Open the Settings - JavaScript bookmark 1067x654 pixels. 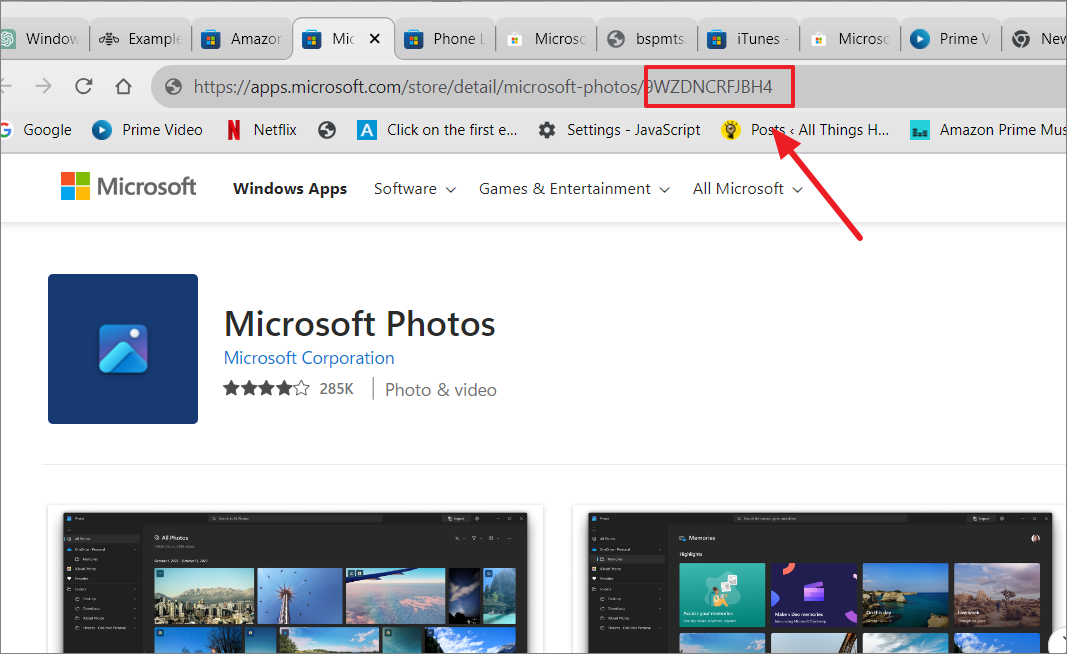click(619, 129)
